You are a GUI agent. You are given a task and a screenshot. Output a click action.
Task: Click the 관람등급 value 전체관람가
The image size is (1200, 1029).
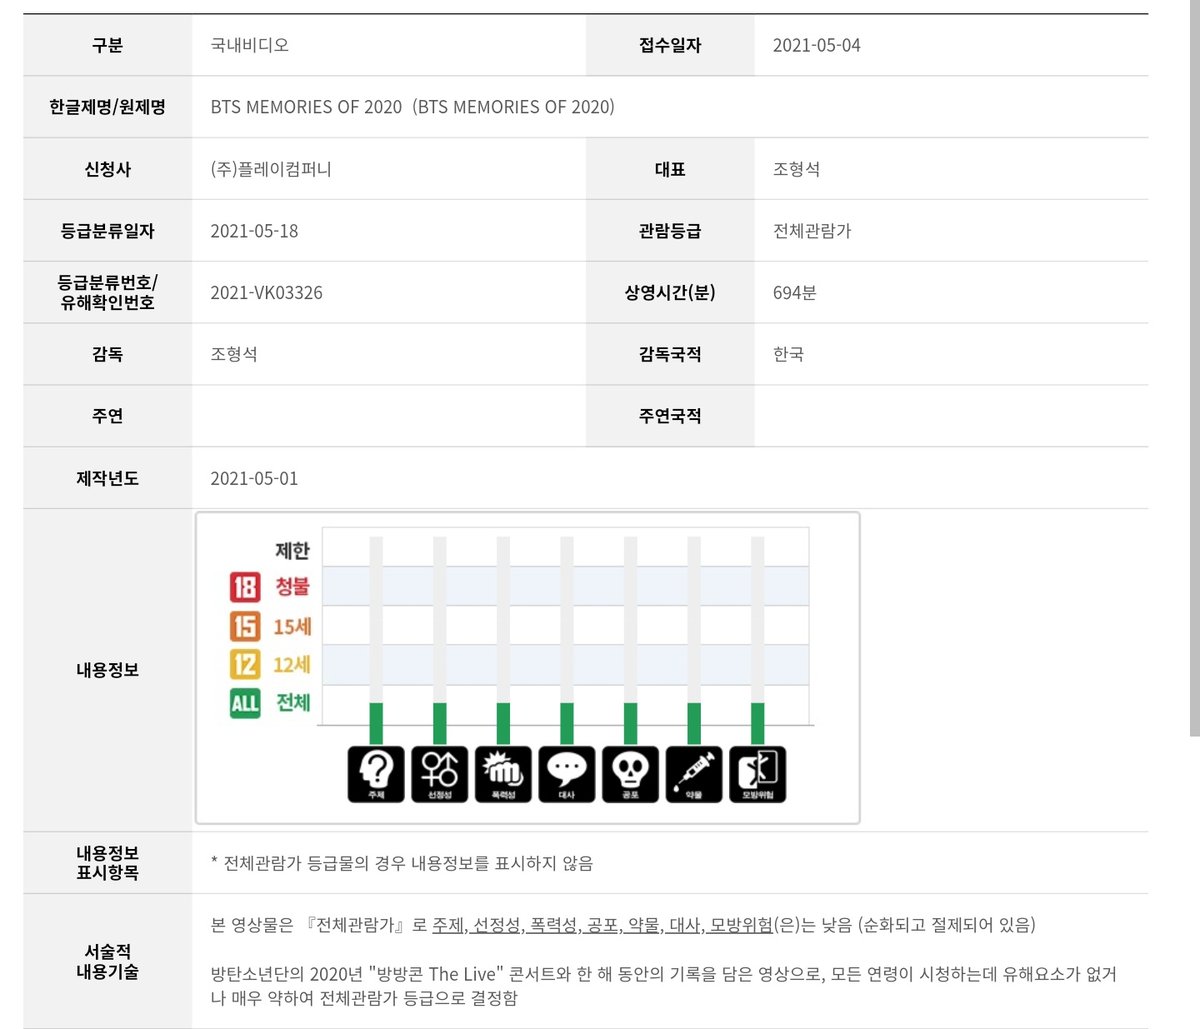click(812, 231)
